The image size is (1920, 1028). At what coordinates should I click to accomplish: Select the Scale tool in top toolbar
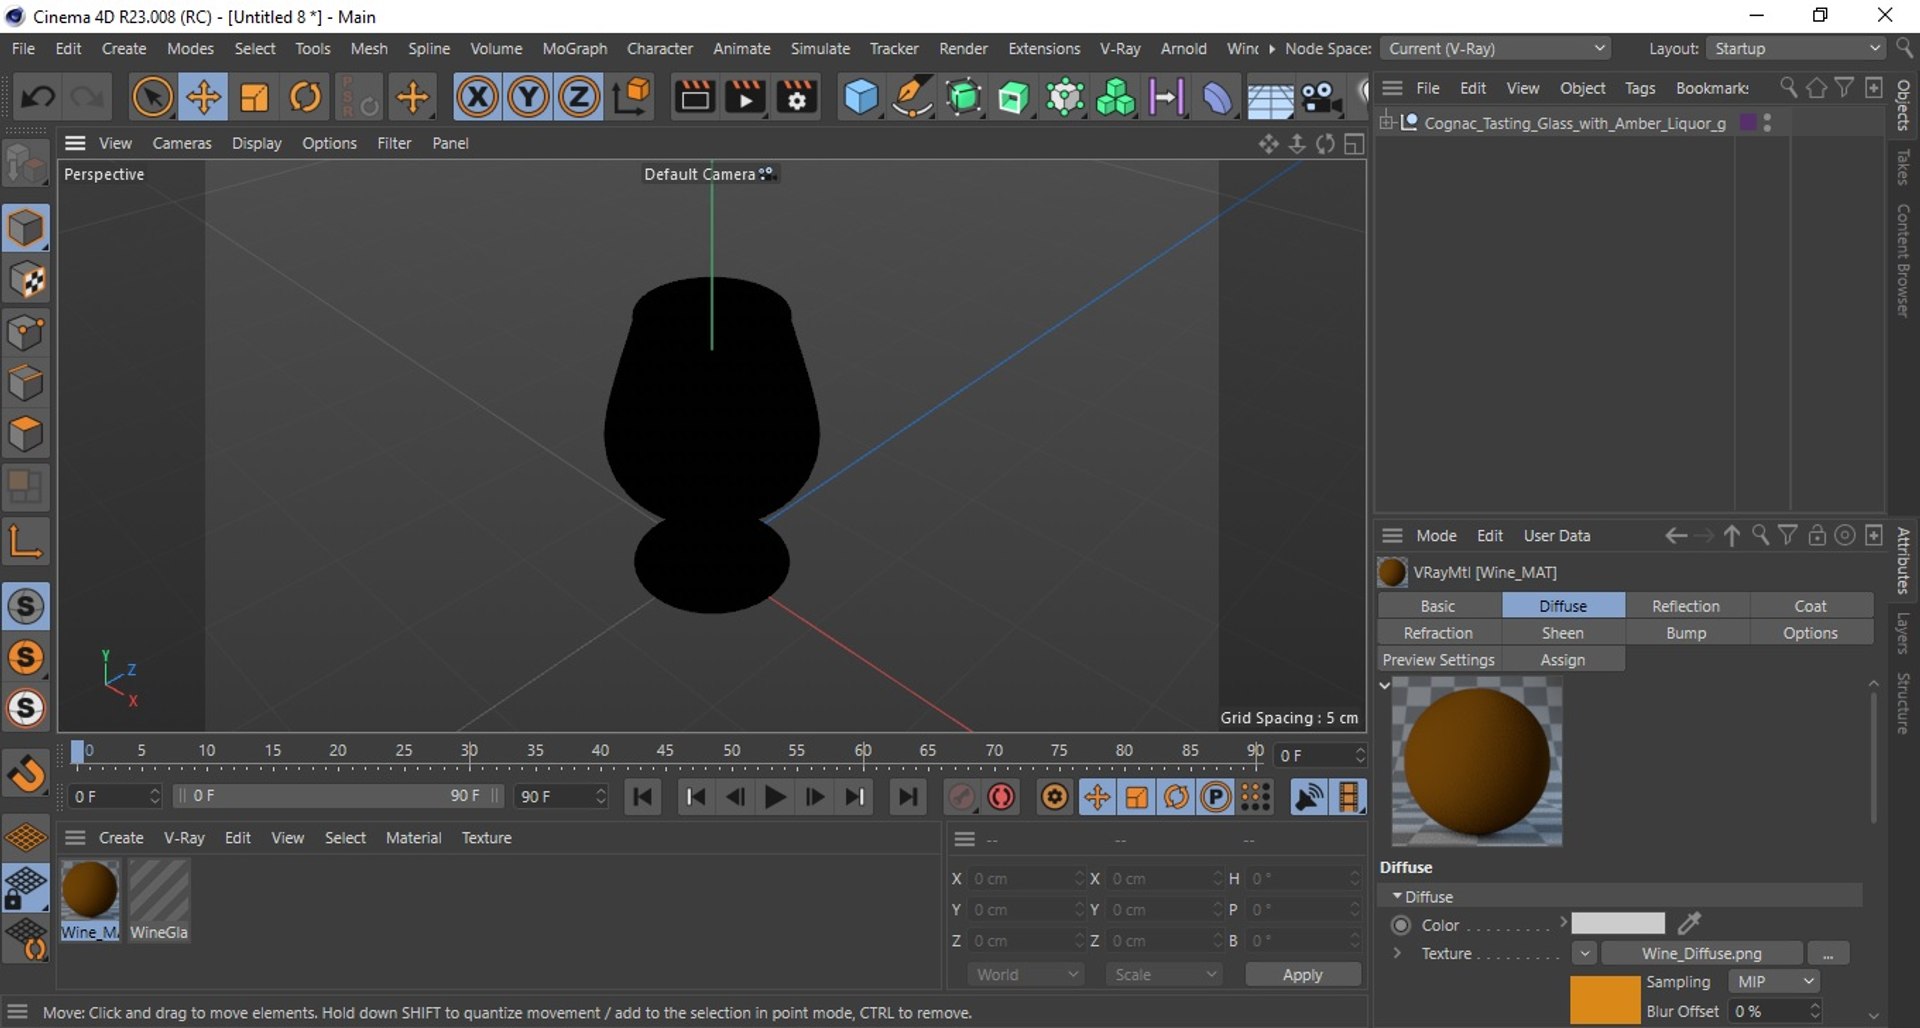[254, 98]
